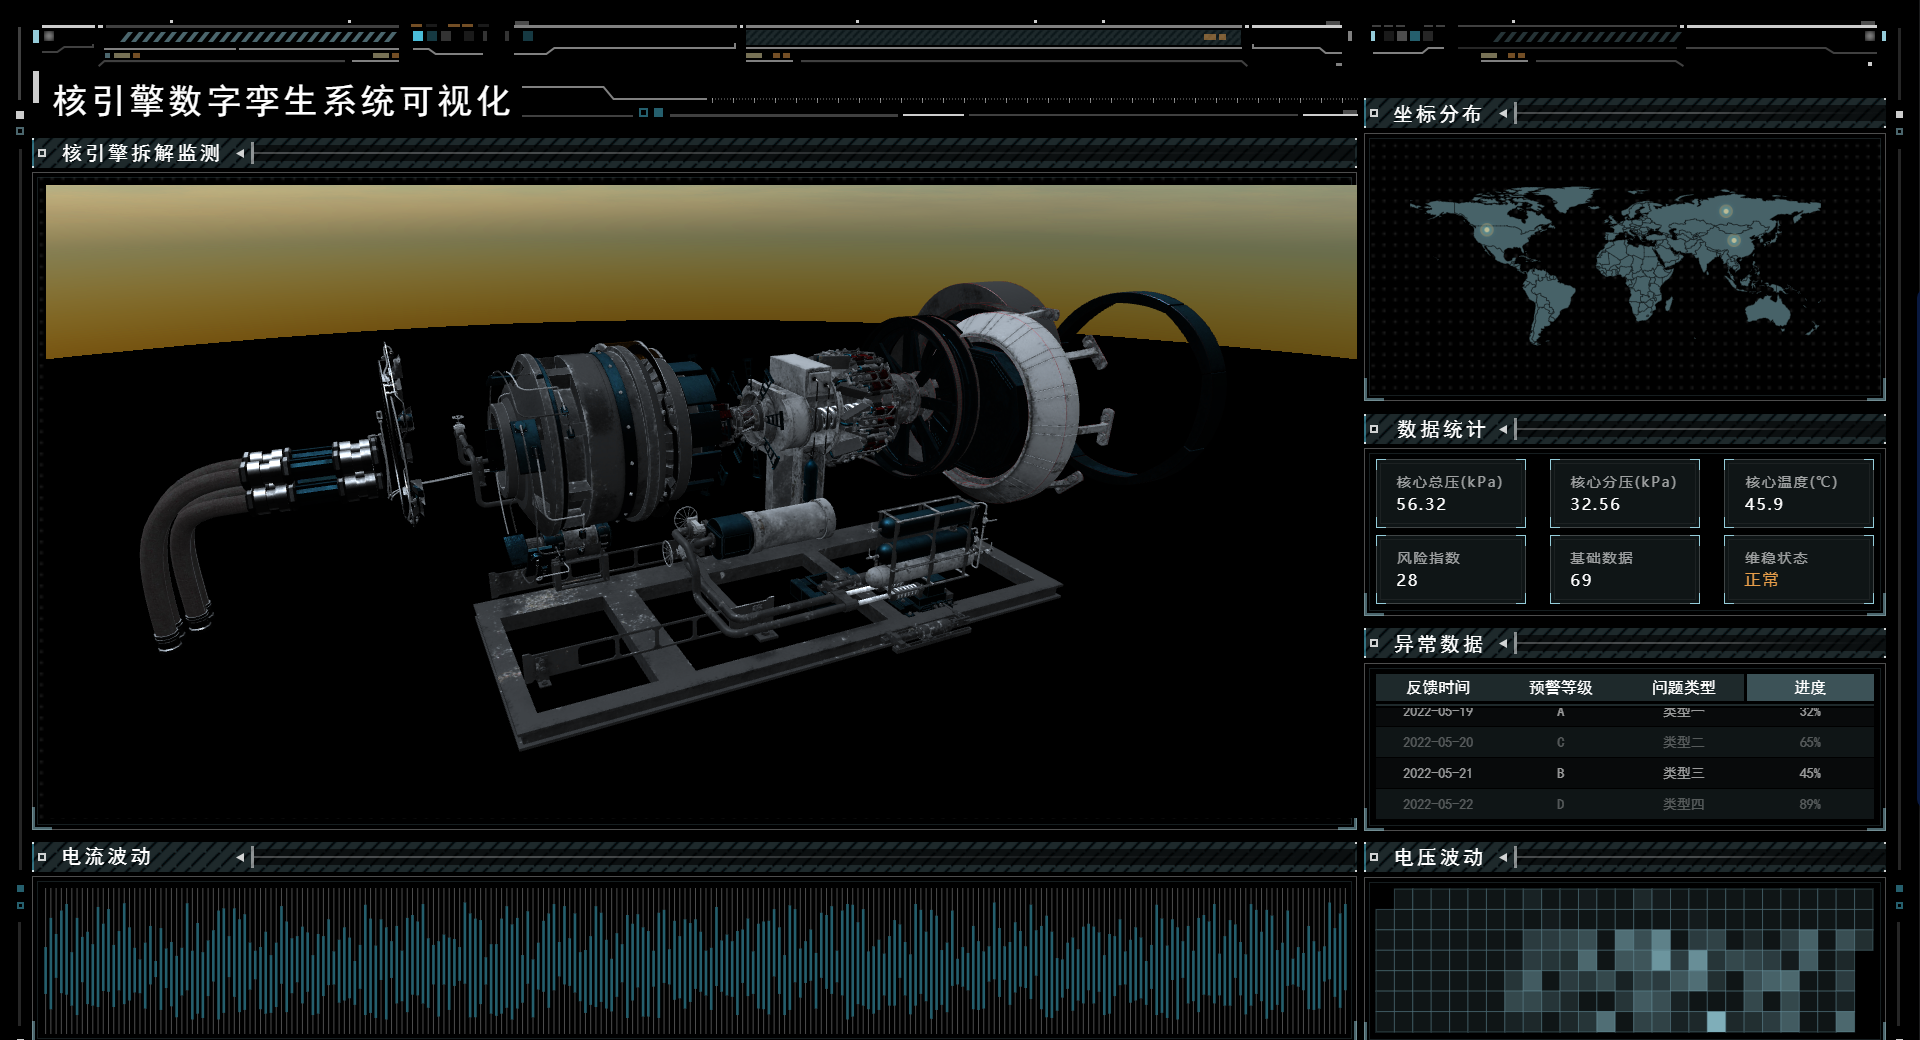1920x1040 pixels.
Task: Sort the table by the 问题类型 column header
Action: (1684, 688)
